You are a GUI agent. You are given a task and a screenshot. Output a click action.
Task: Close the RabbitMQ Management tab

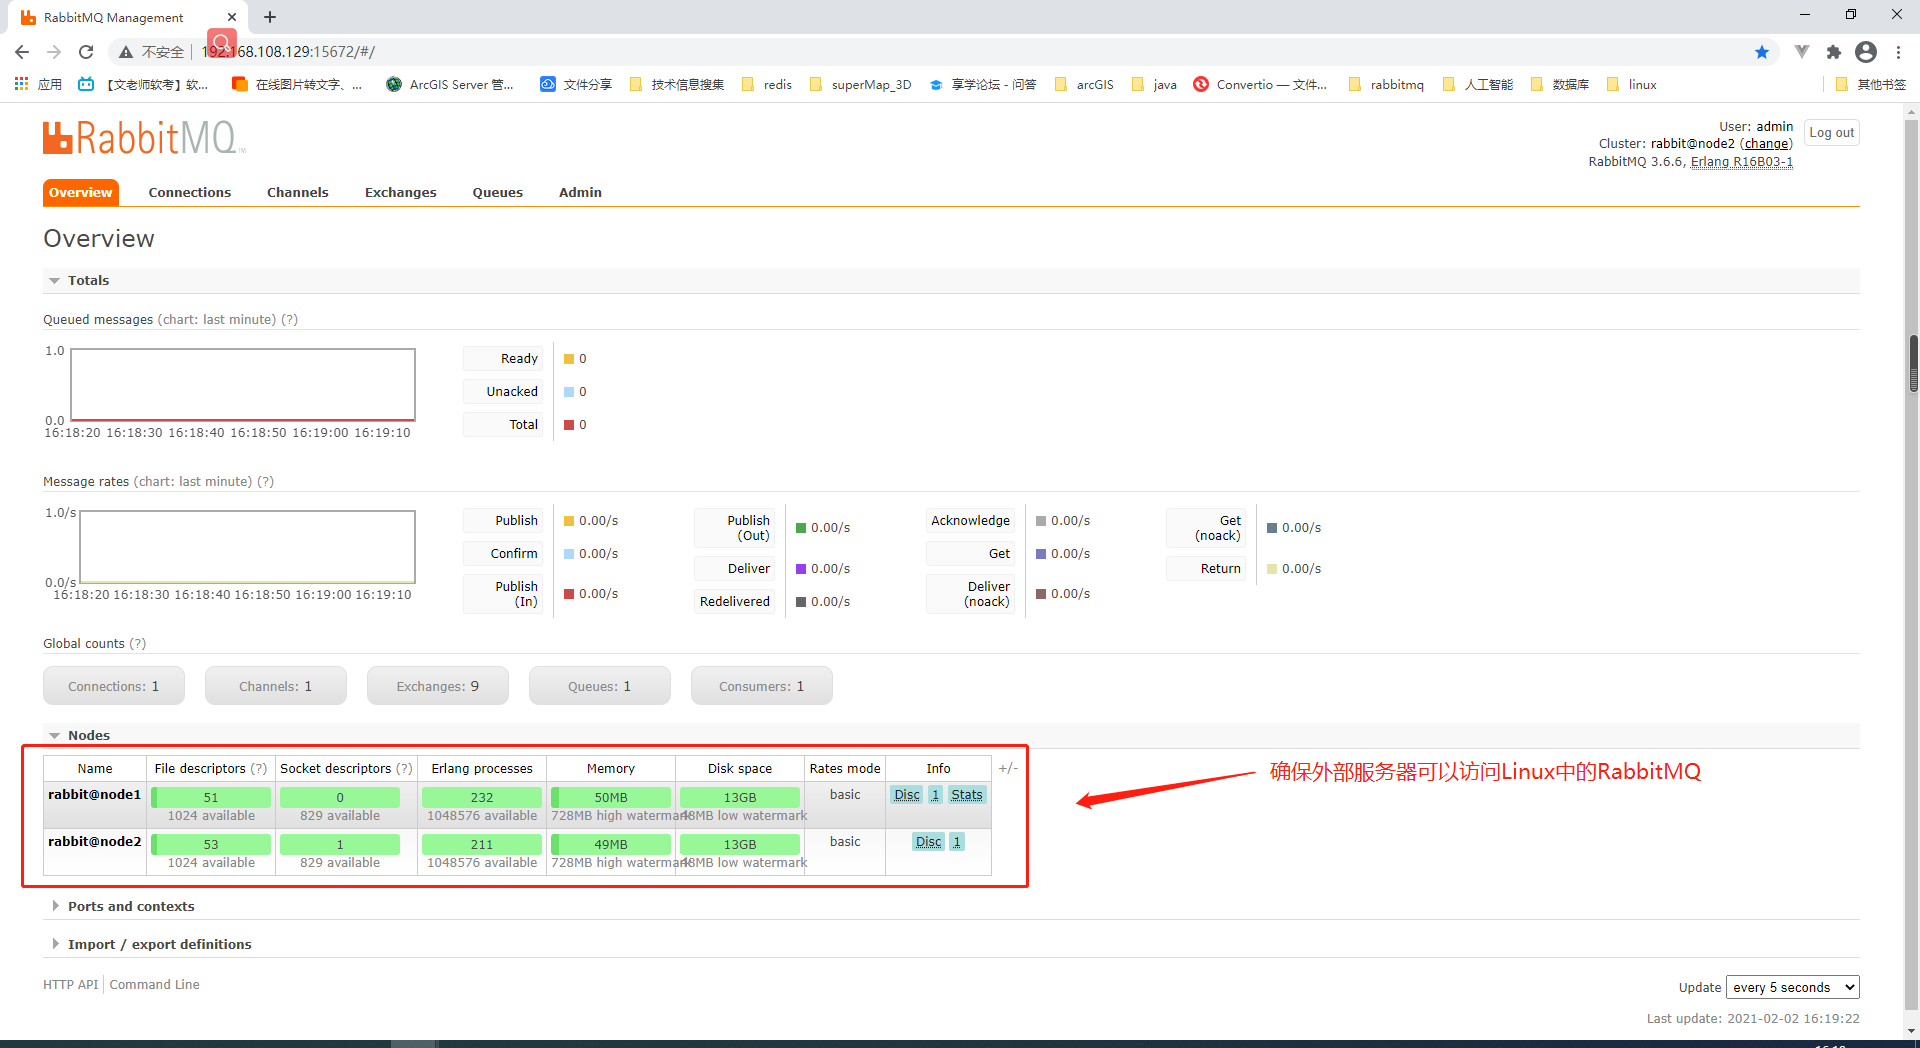point(231,17)
